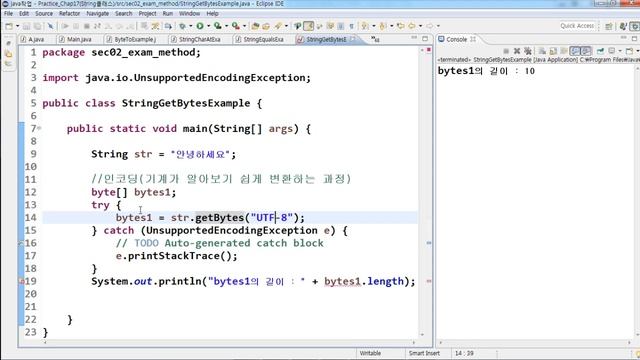Toggle Show Console on Standard Error
This screenshot has width=640, height=360.
point(586,51)
